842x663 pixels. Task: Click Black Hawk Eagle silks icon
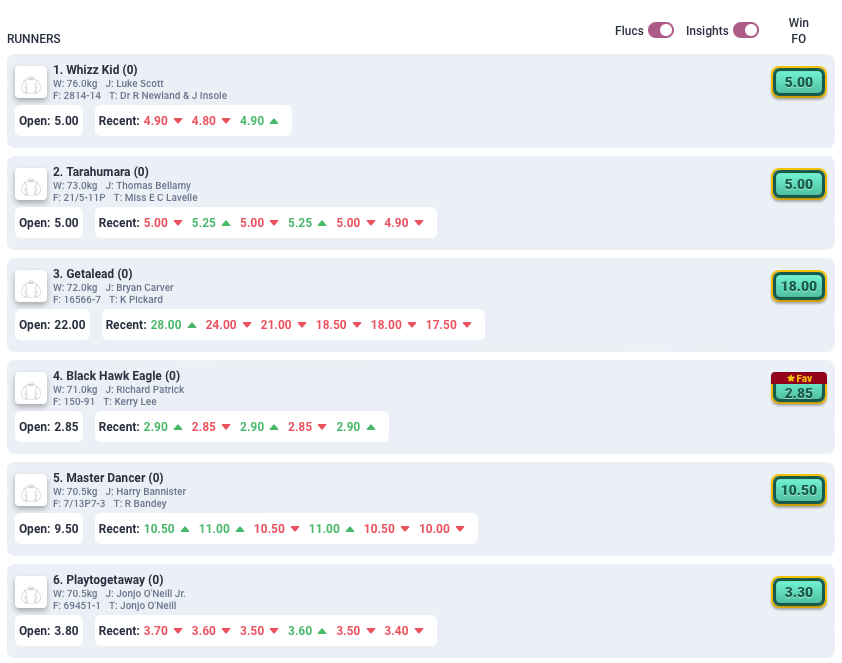31,388
